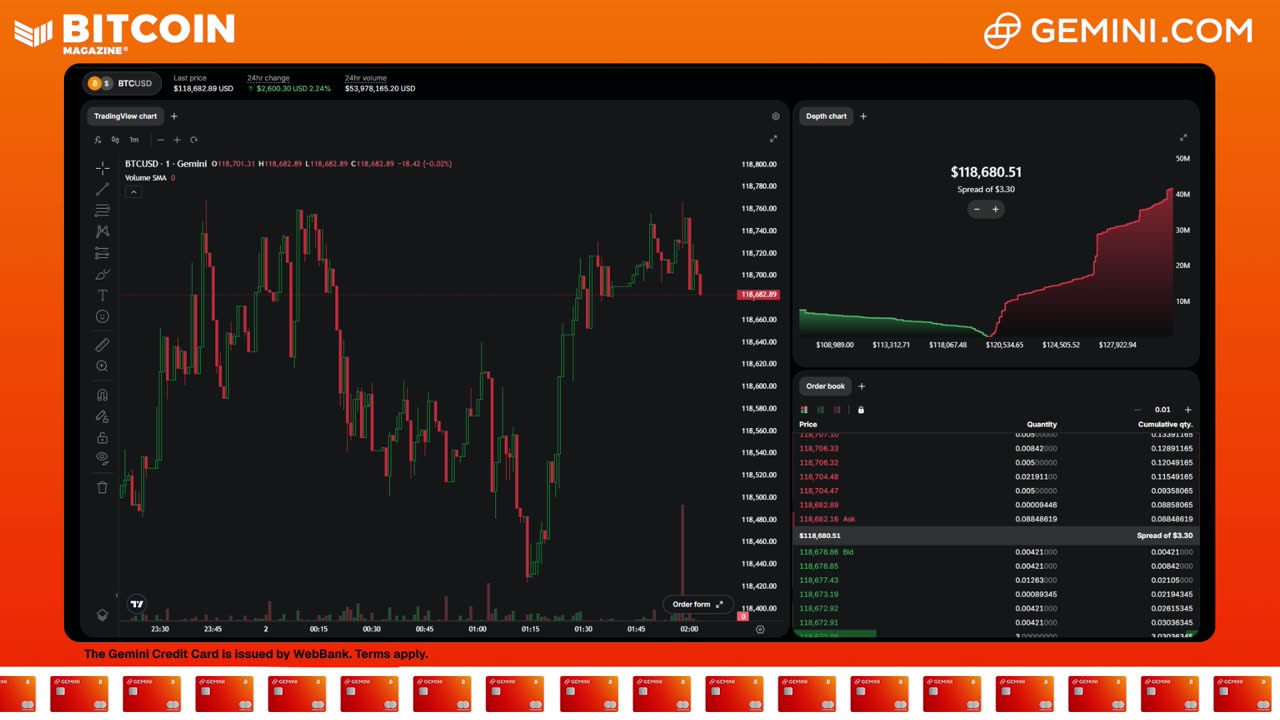The height and width of the screenshot is (720, 1280).
Task: Switch to the Order book tab
Action: (x=825, y=386)
